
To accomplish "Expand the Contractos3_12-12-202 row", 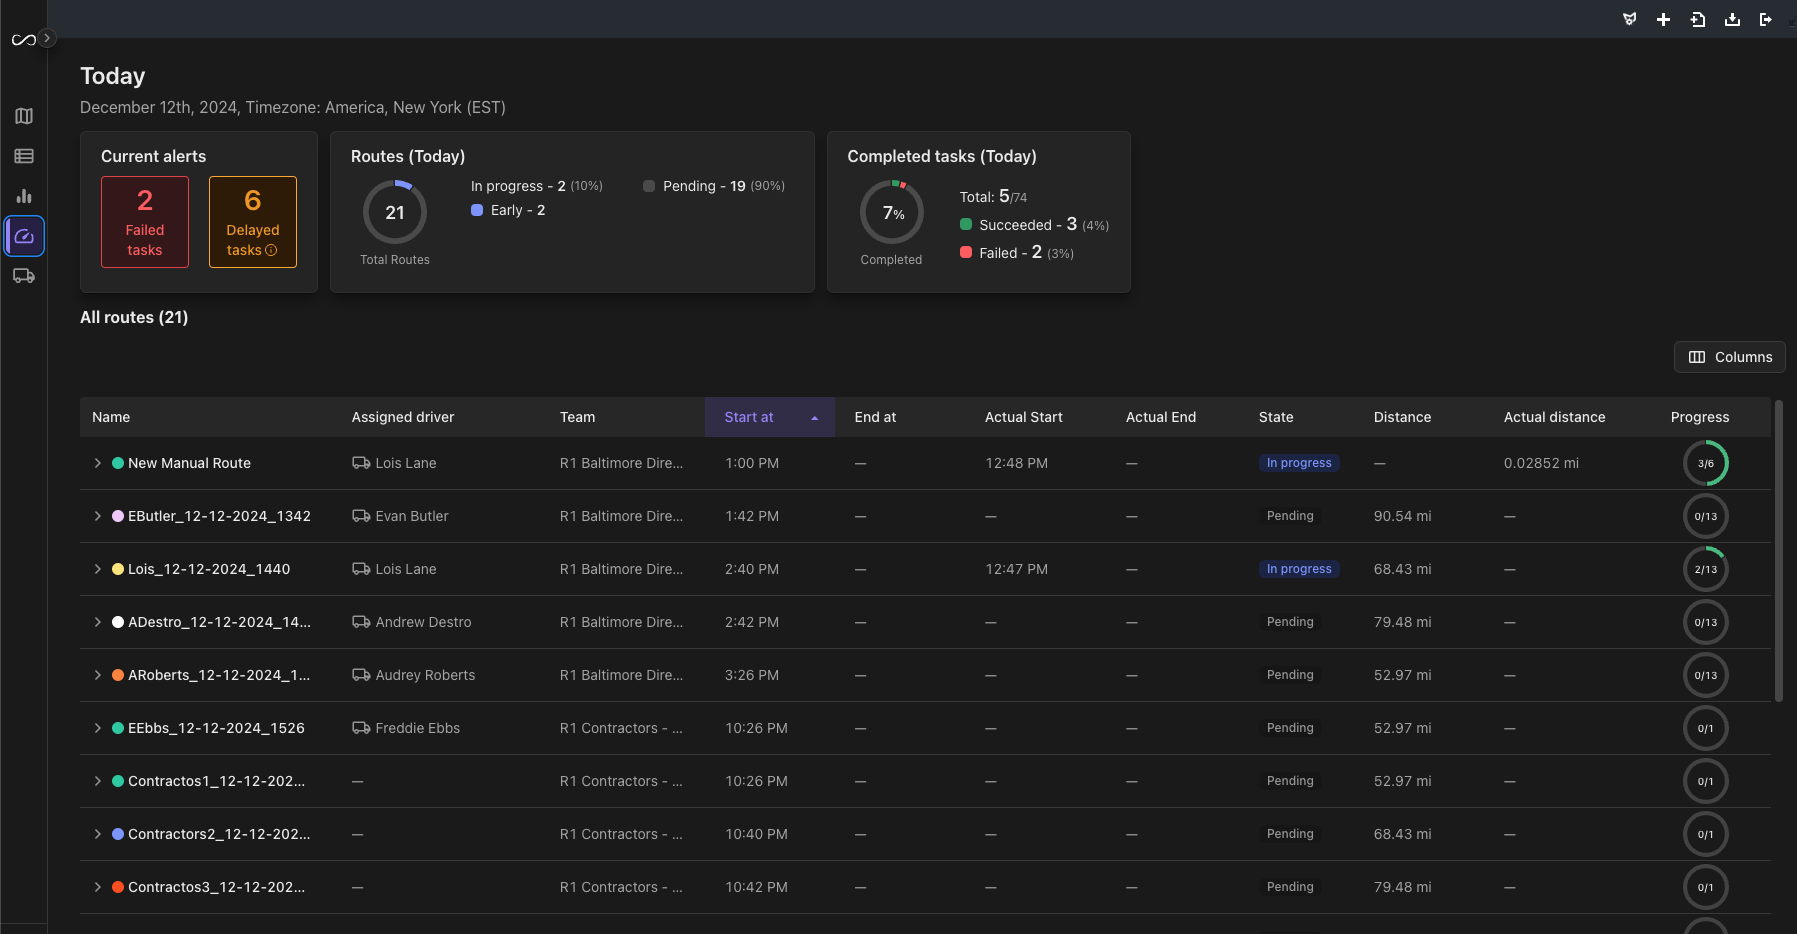I will coord(97,887).
